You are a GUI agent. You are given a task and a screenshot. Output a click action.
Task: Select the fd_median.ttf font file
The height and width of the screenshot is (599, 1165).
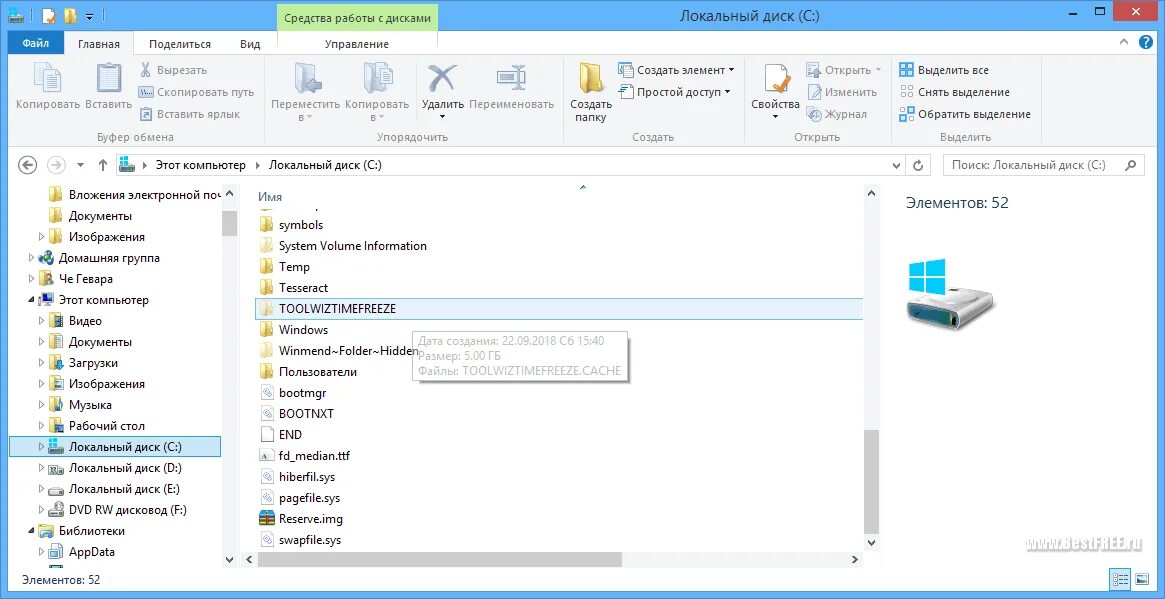(314, 456)
